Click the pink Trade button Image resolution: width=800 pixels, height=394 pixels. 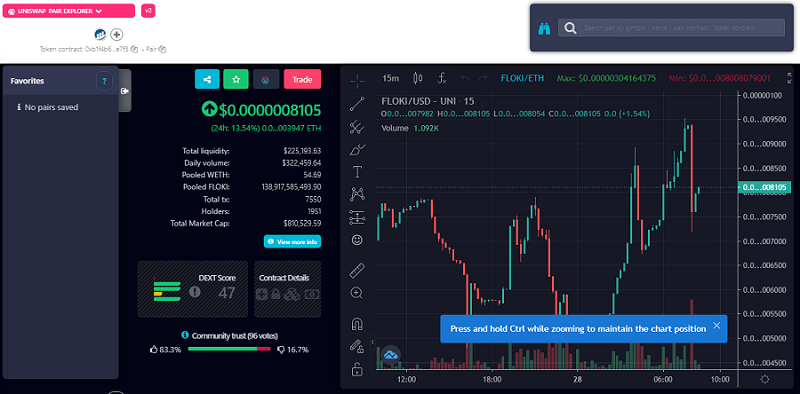303,79
